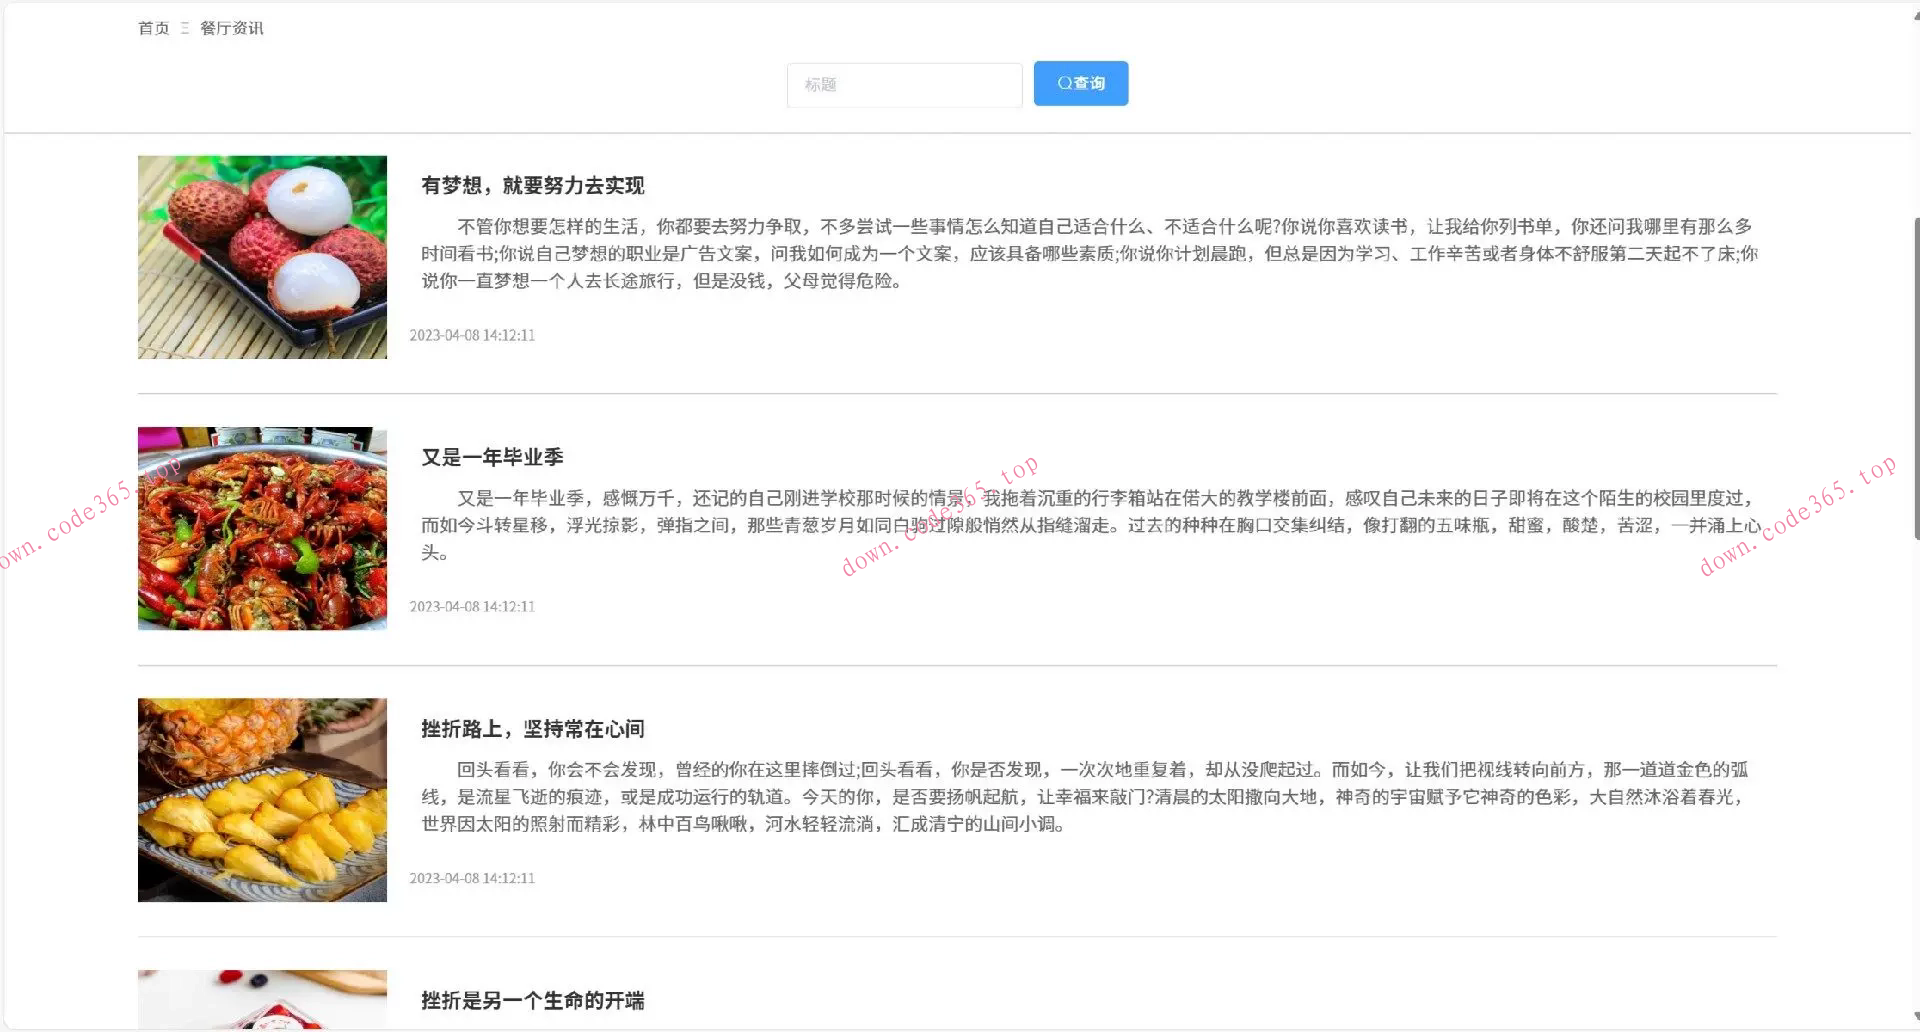Select the 首页 breadcrumb item
This screenshot has height=1032, width=1920.
152,27
